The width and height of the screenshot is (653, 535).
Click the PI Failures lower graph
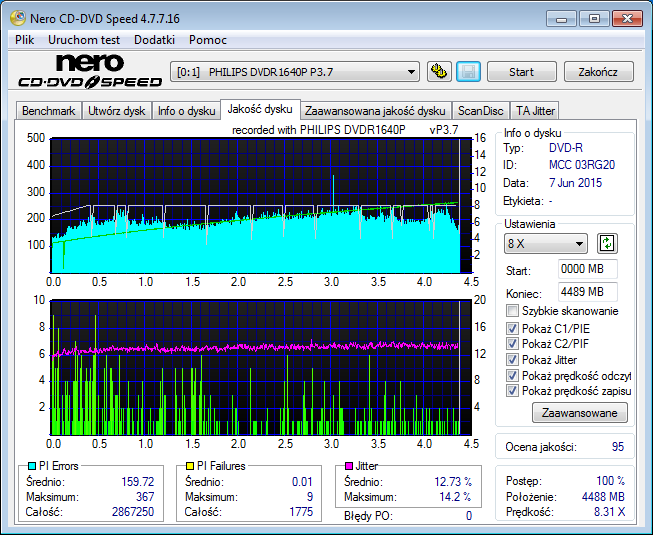261,368
